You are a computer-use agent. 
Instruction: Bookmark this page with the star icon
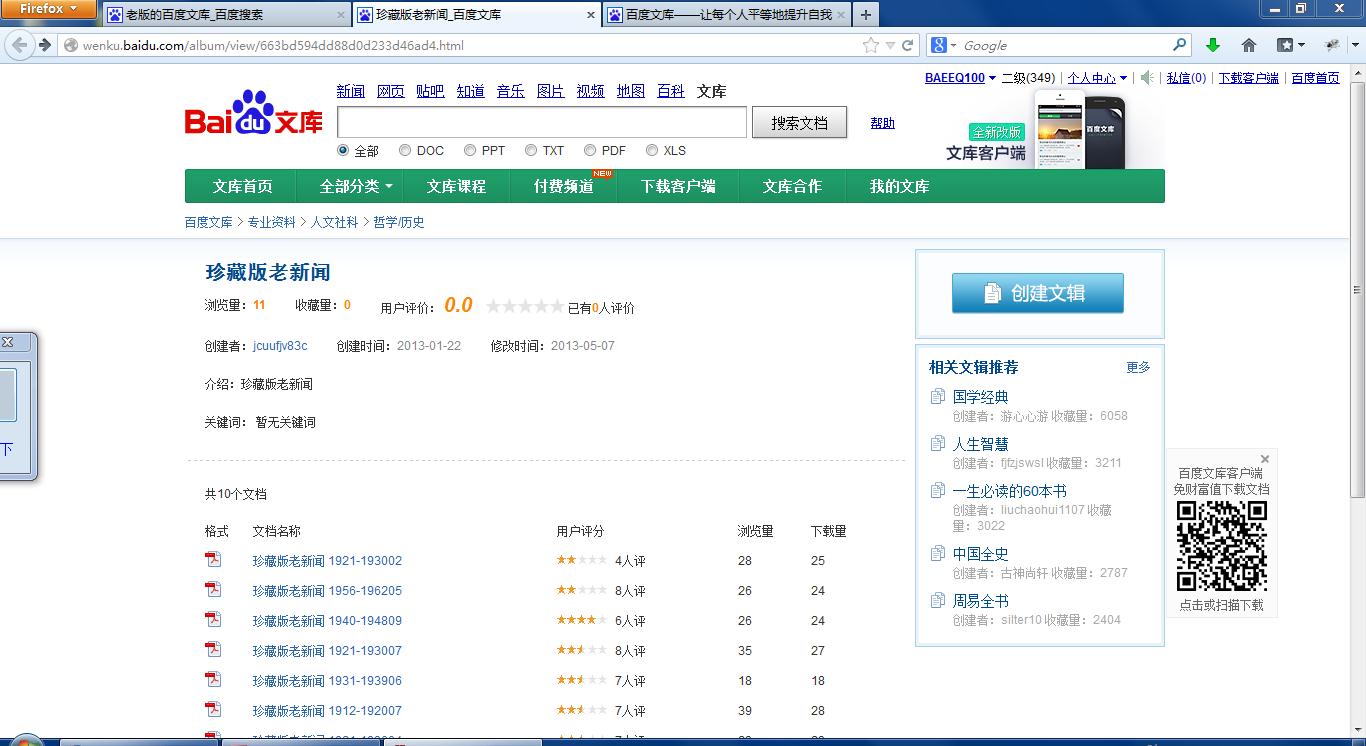871,45
